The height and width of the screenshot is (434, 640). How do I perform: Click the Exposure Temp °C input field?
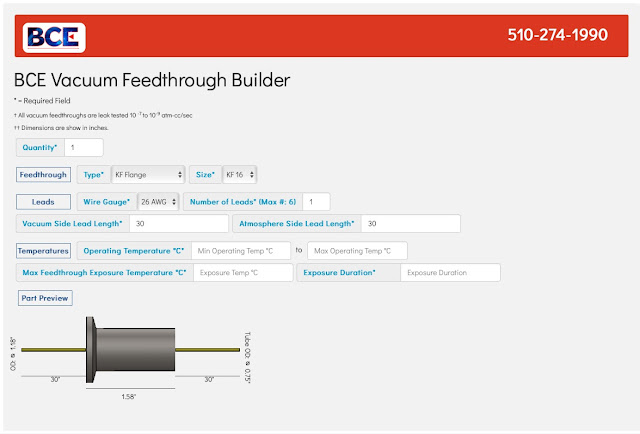[x=243, y=273]
